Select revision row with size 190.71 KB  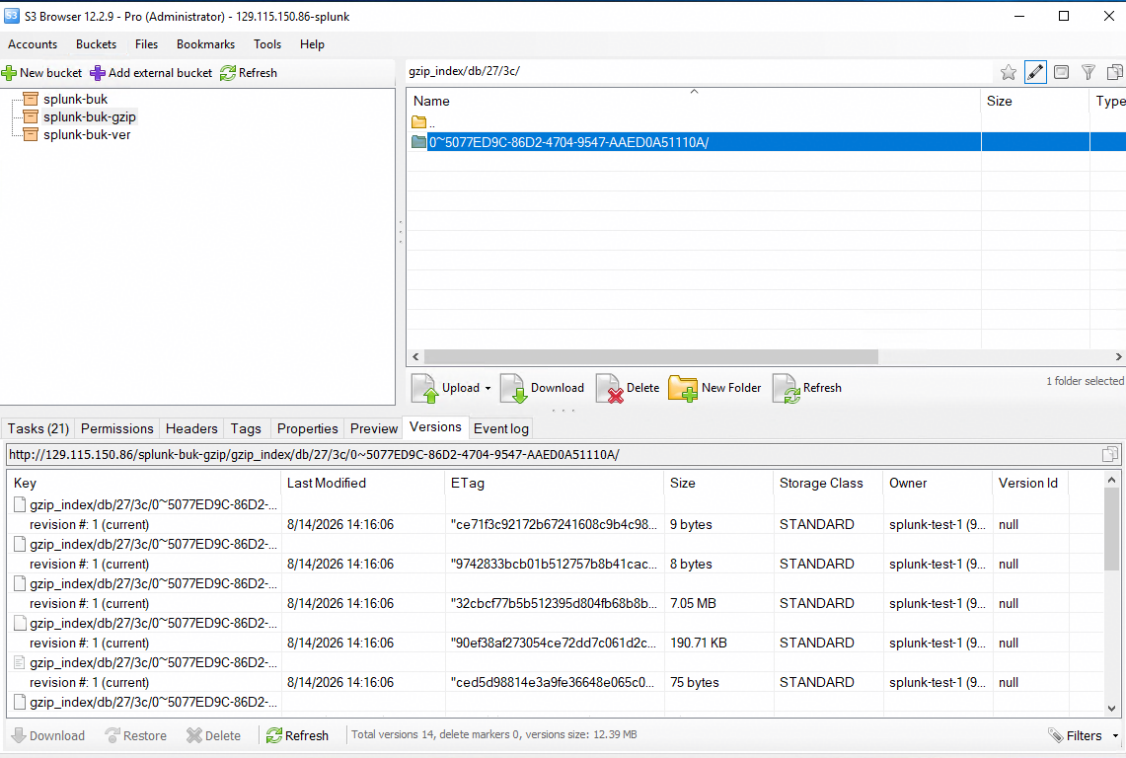point(555,643)
